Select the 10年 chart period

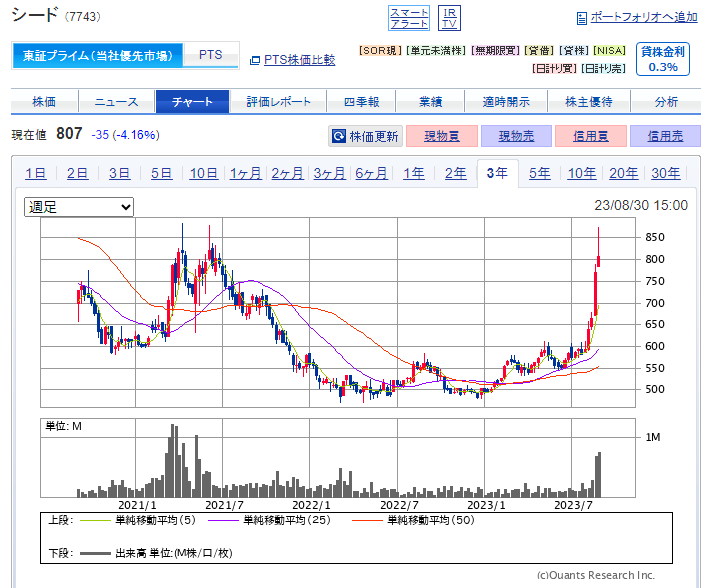click(581, 173)
